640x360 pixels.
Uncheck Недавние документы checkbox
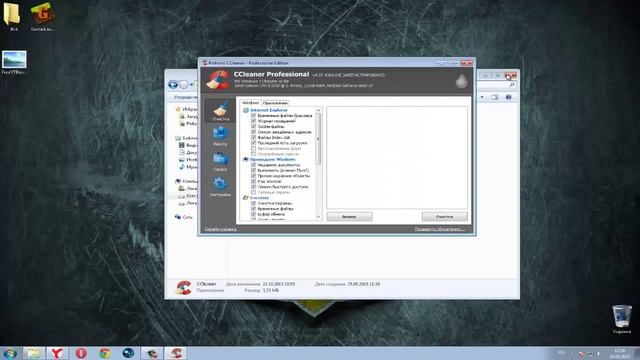(x=253, y=165)
